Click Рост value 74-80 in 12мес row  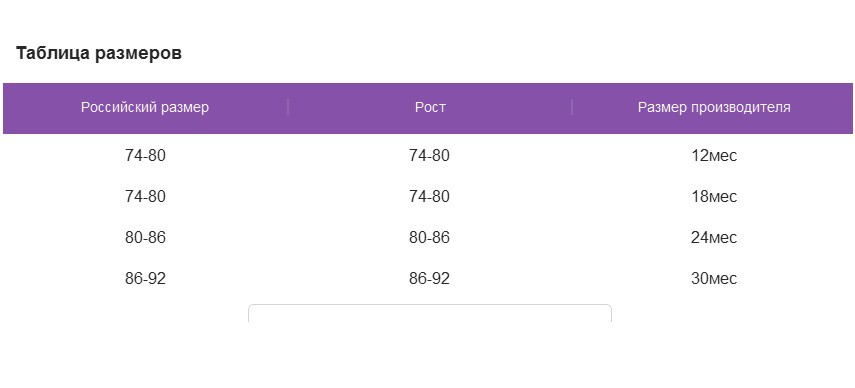pos(429,156)
